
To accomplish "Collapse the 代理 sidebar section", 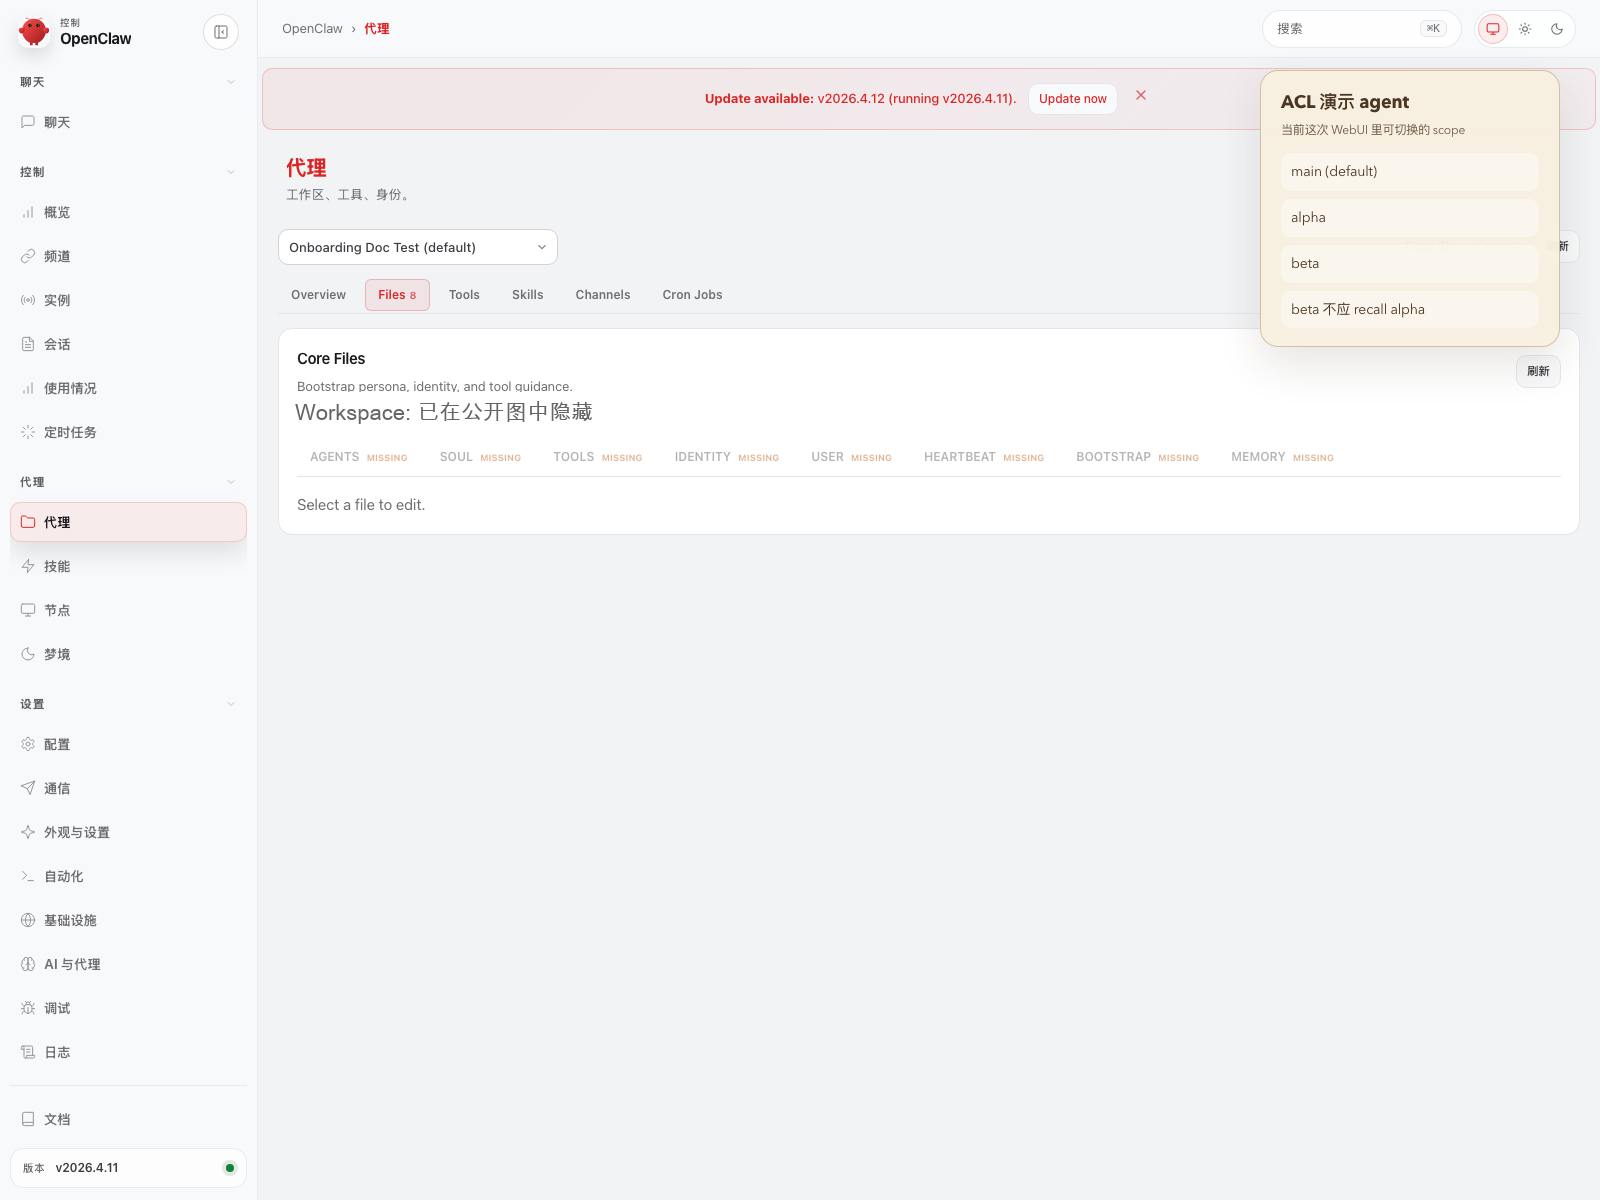I will tap(128, 482).
